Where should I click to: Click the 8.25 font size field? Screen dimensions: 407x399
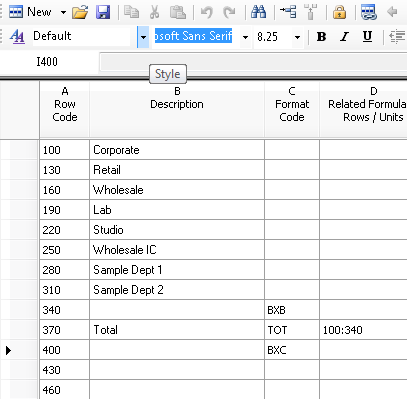pos(273,37)
